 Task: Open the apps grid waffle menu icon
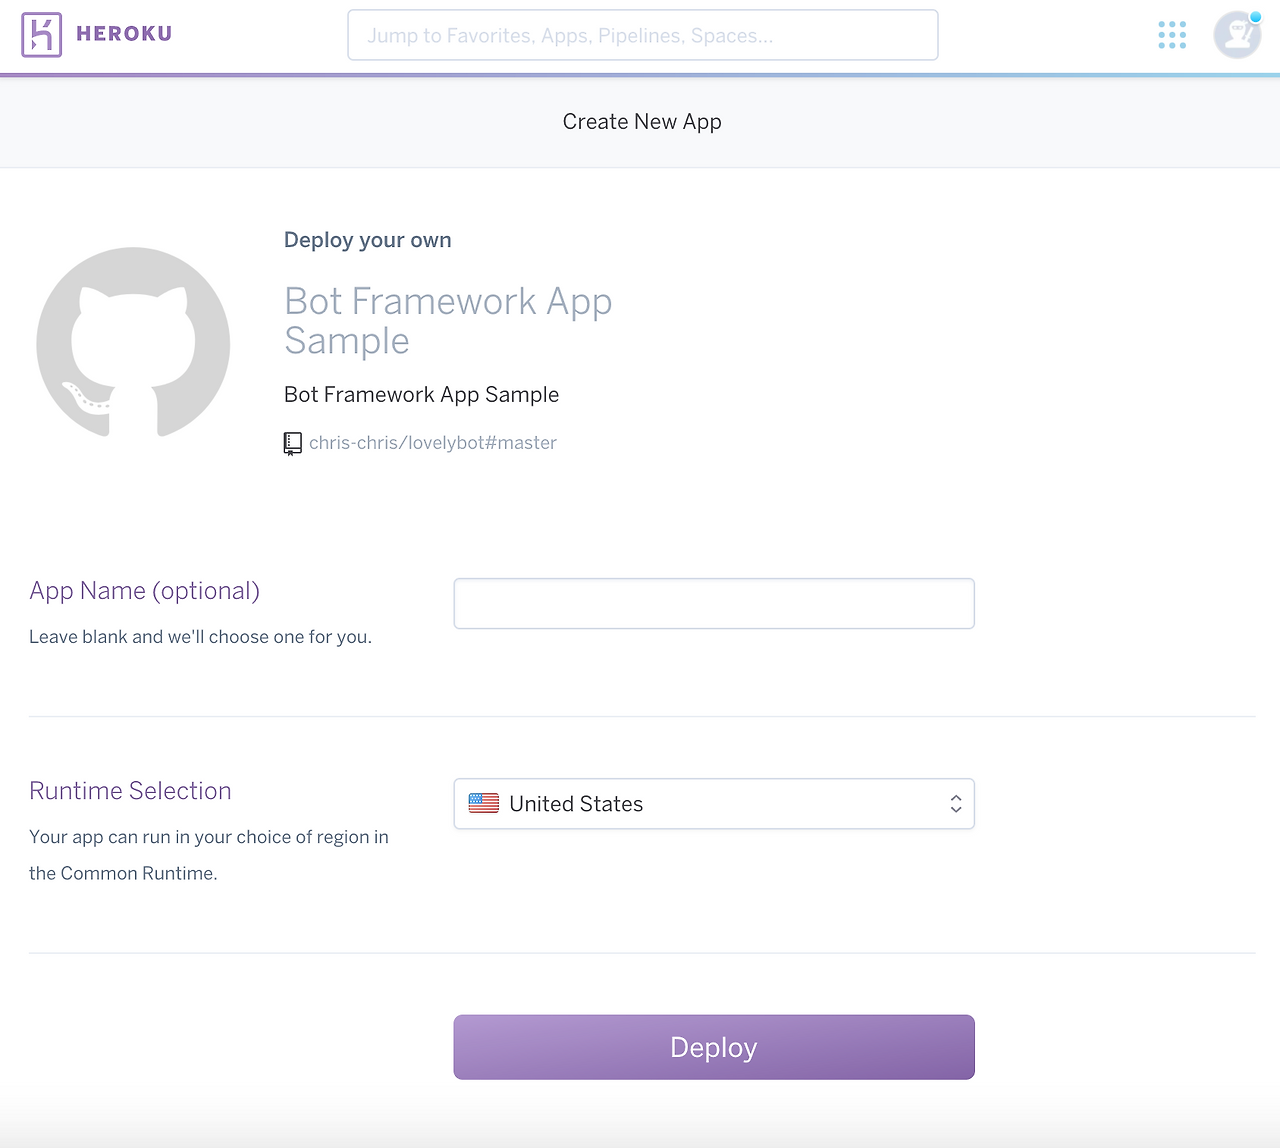pos(1171,34)
